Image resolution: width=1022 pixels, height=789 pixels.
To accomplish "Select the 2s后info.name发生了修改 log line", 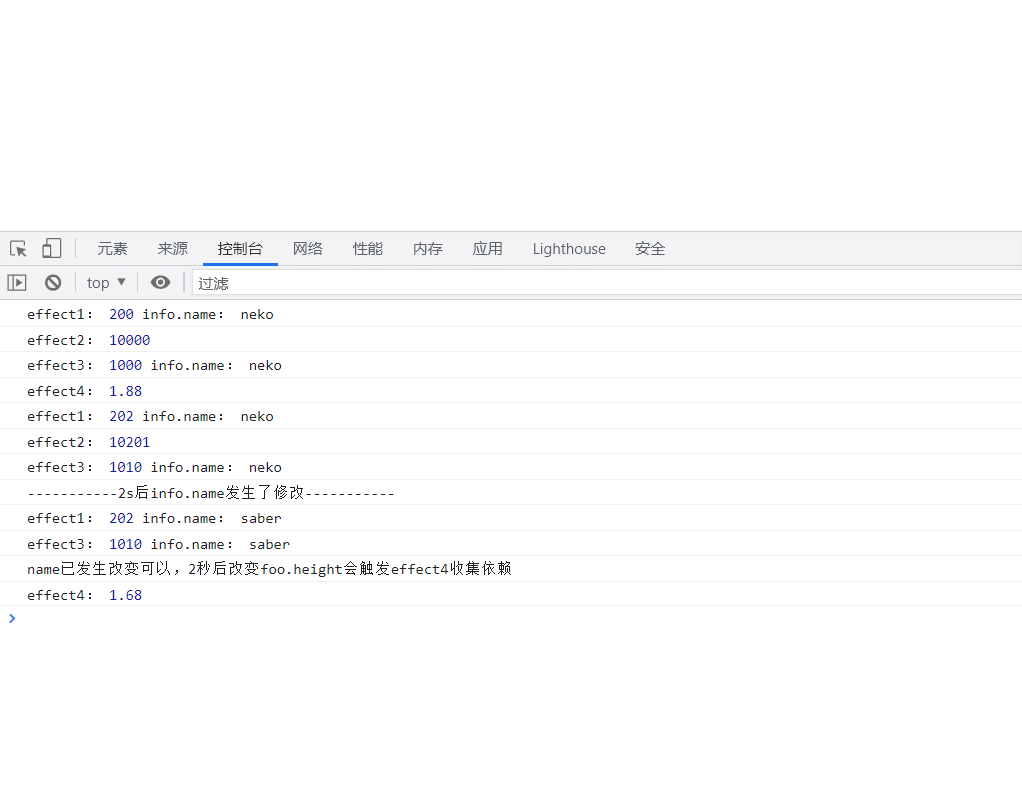I will click(210, 492).
